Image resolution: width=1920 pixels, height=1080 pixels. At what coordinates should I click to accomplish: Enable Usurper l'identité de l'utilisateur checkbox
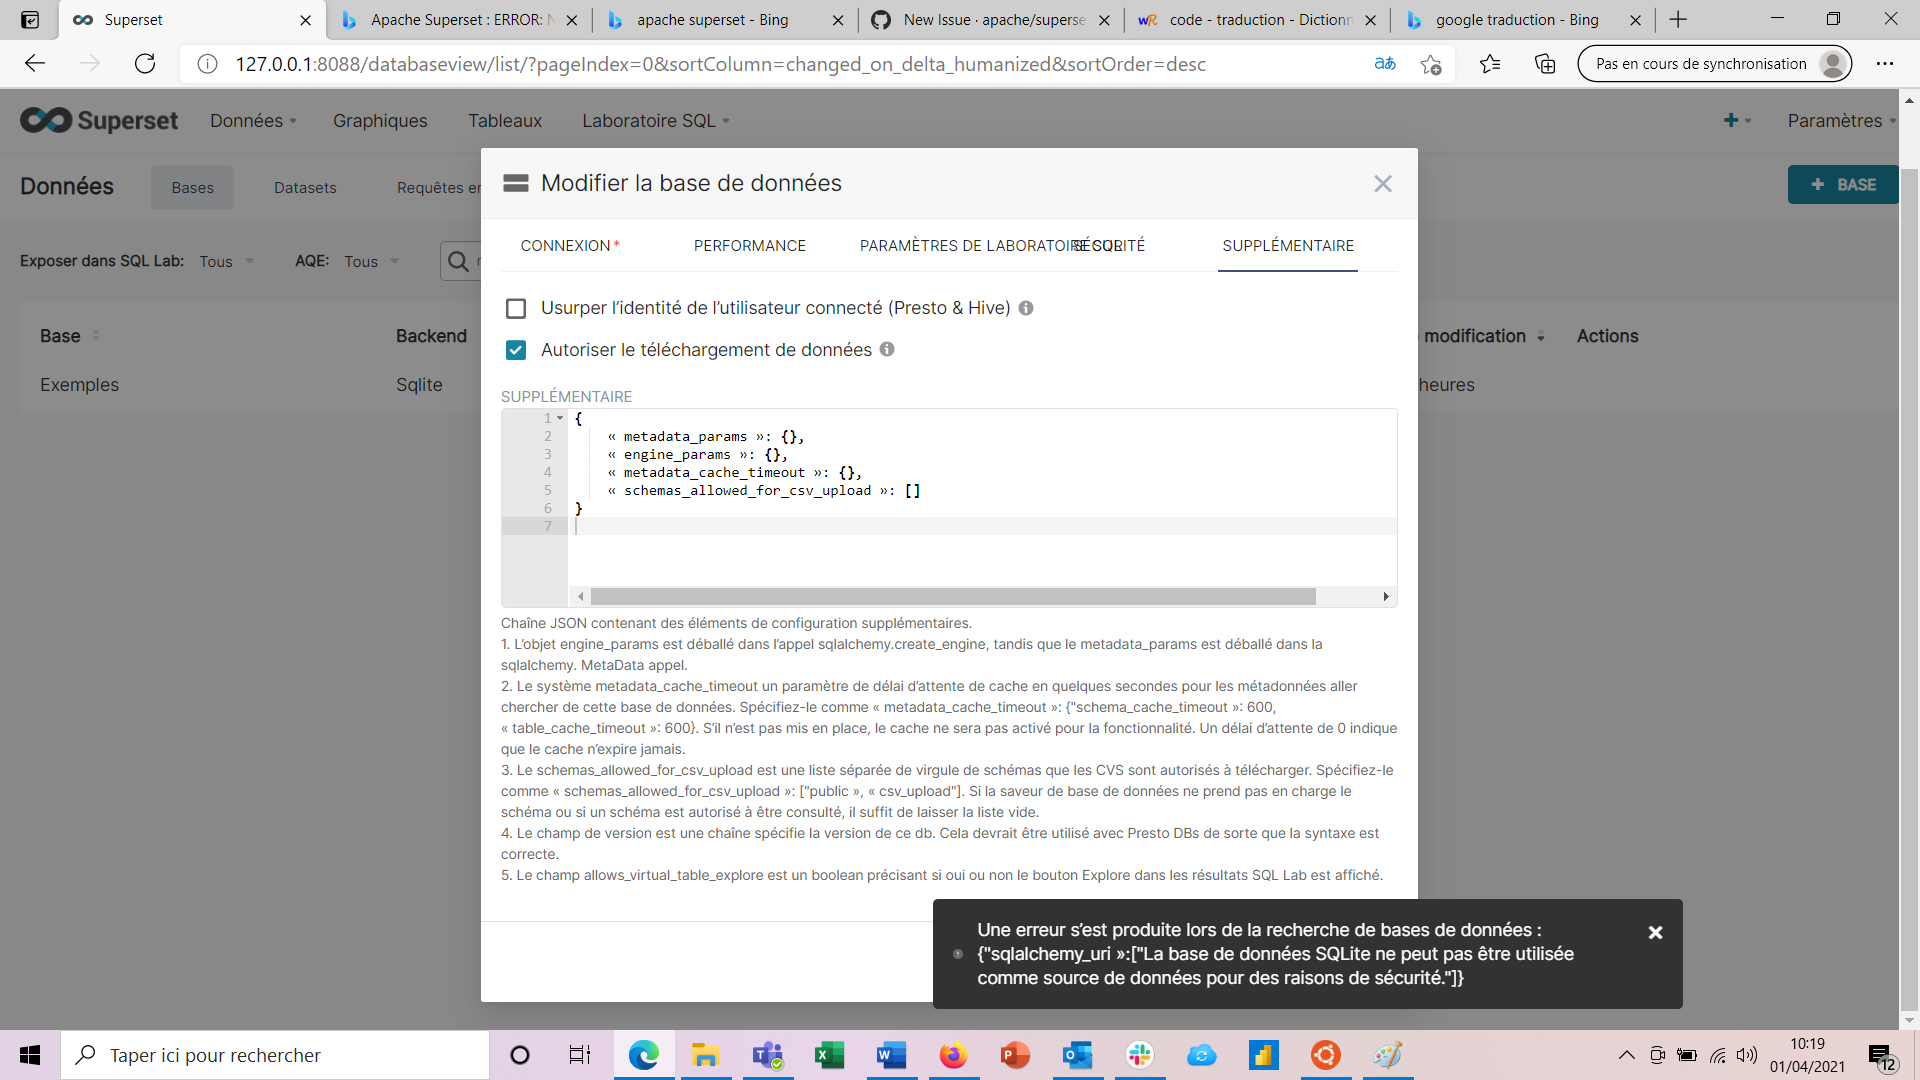coord(516,308)
